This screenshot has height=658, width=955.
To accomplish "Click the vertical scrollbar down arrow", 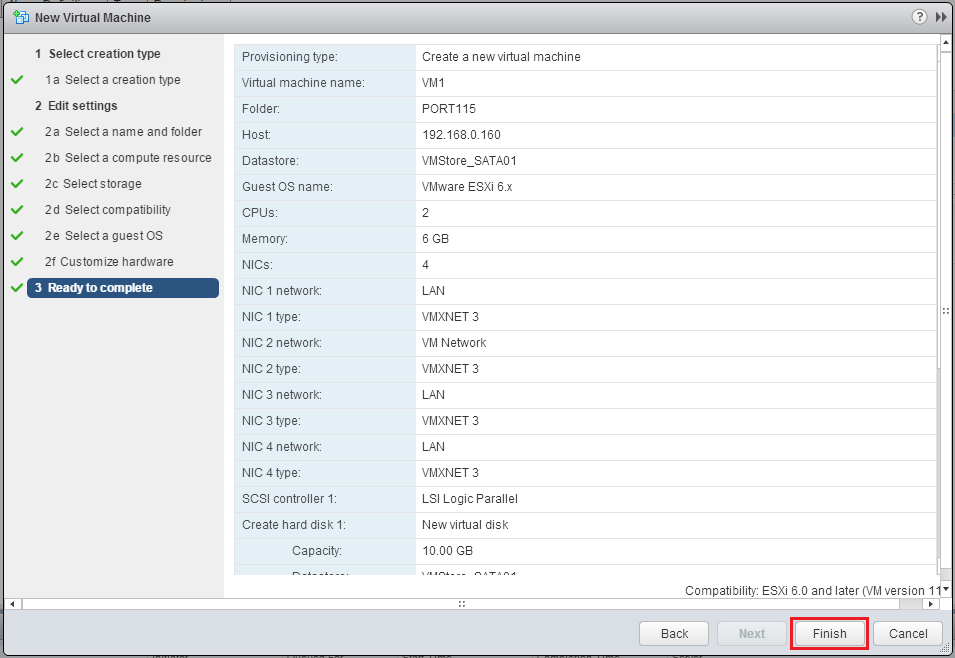I will (946, 589).
